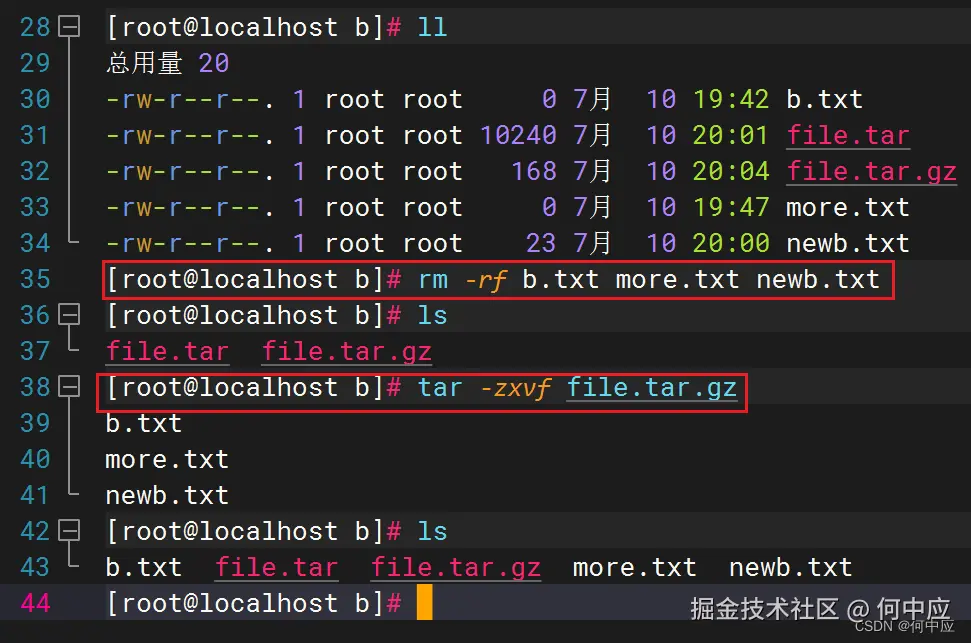Open the file.tar link on line 31
Screen dimensions: 971x643
tap(848, 135)
